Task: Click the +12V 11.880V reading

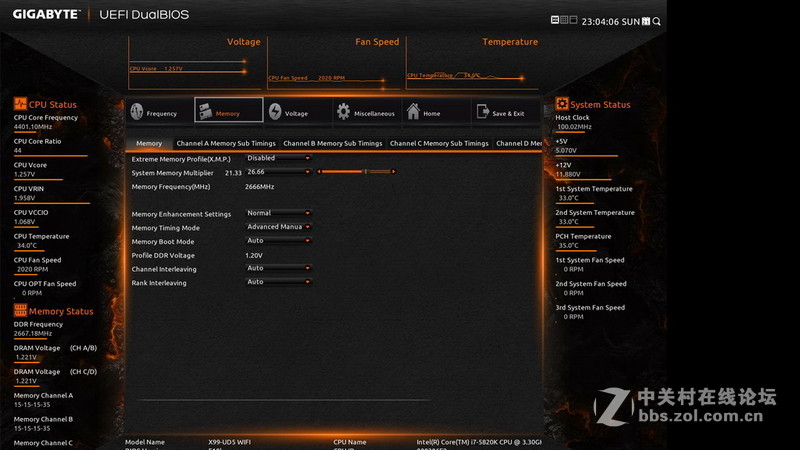Action: point(568,174)
